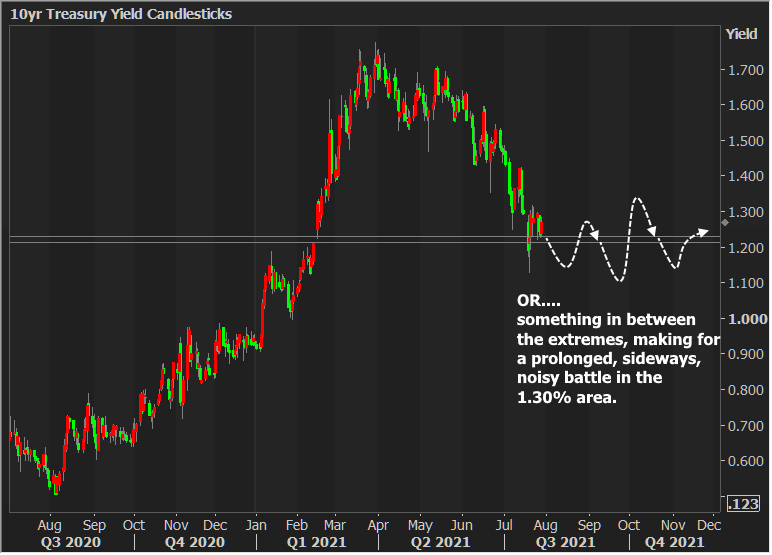Click the Aug 2020 month label
This screenshot has width=772, height=555.
50,524
